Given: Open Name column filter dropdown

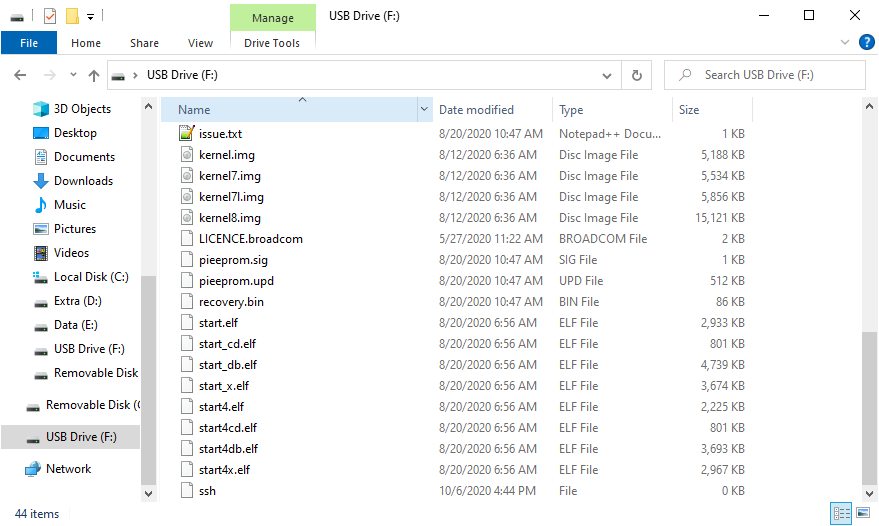Looking at the screenshot, I should coord(425,110).
